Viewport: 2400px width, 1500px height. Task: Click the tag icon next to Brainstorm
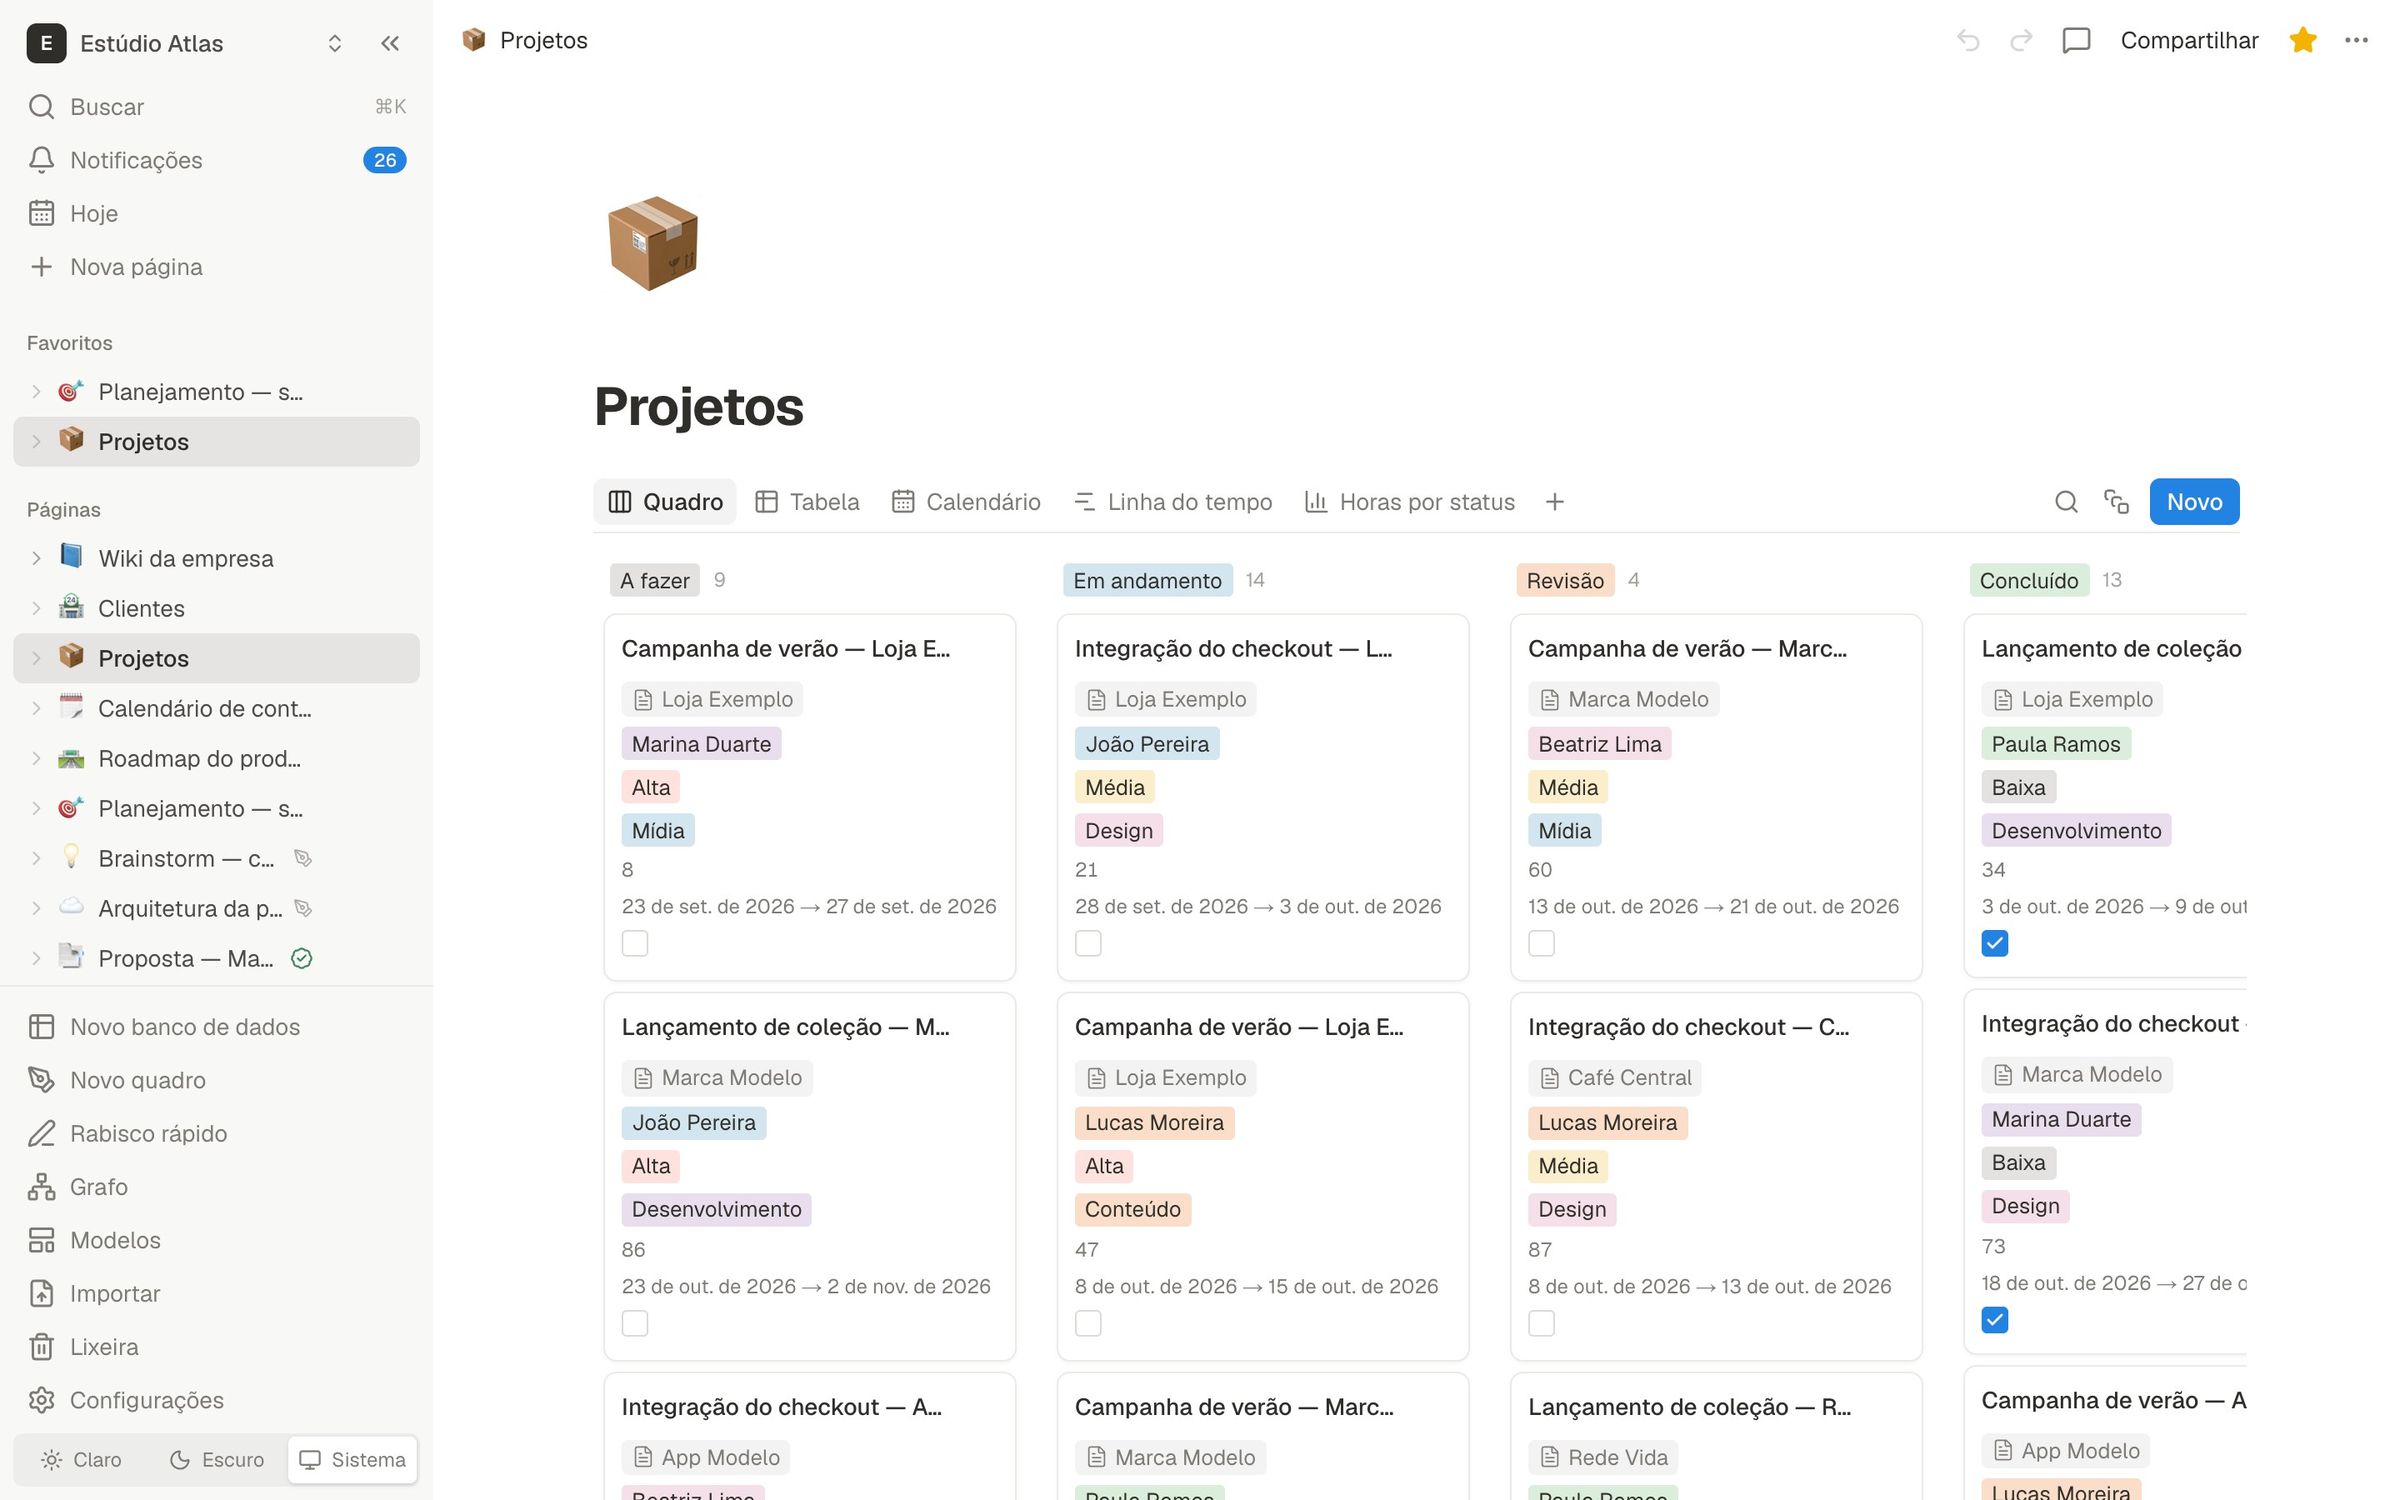click(x=302, y=858)
